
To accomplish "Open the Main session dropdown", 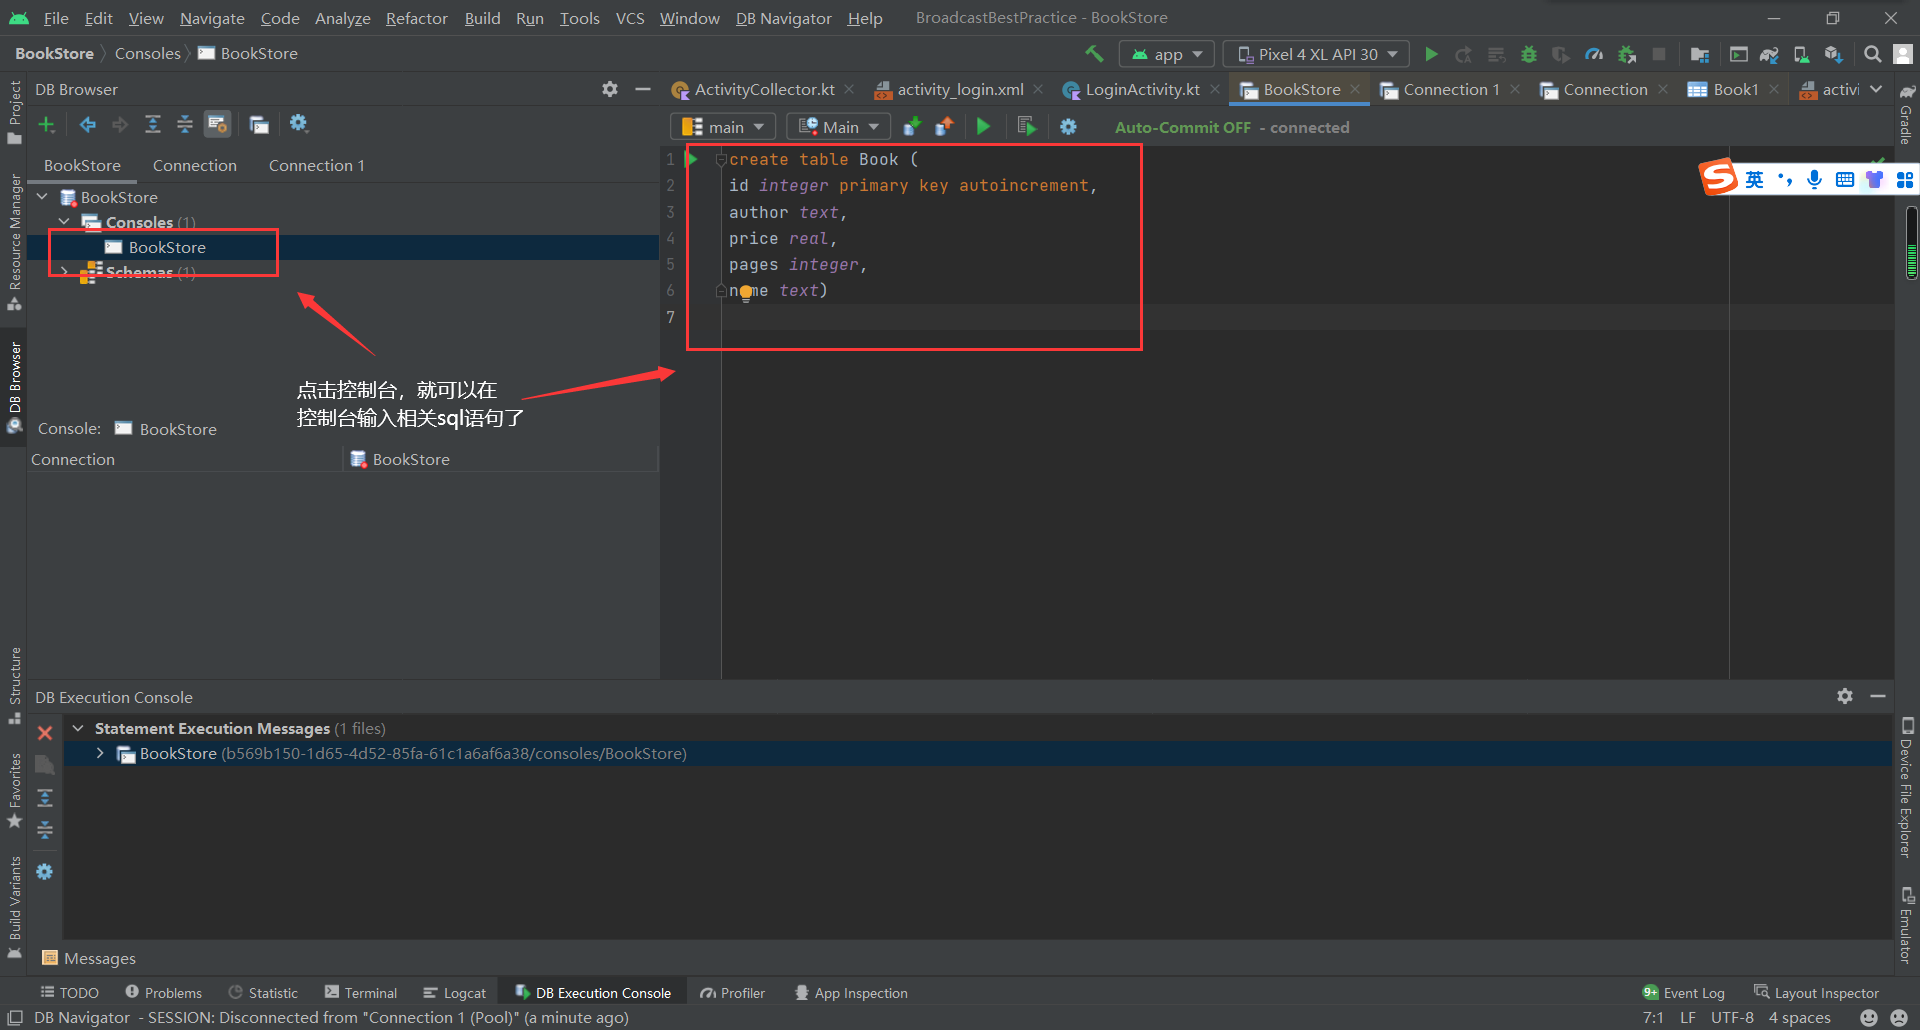I will click(838, 127).
